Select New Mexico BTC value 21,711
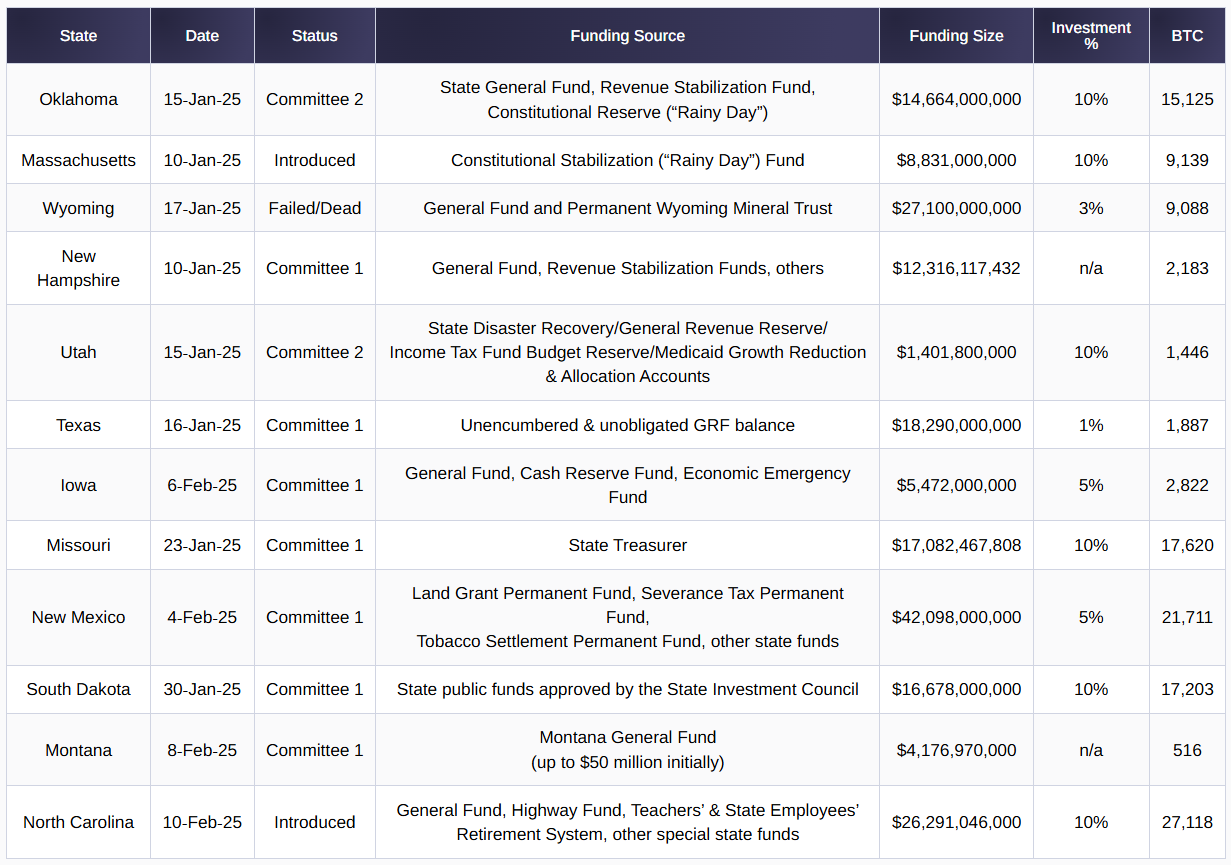The width and height of the screenshot is (1231, 865). point(1187,617)
